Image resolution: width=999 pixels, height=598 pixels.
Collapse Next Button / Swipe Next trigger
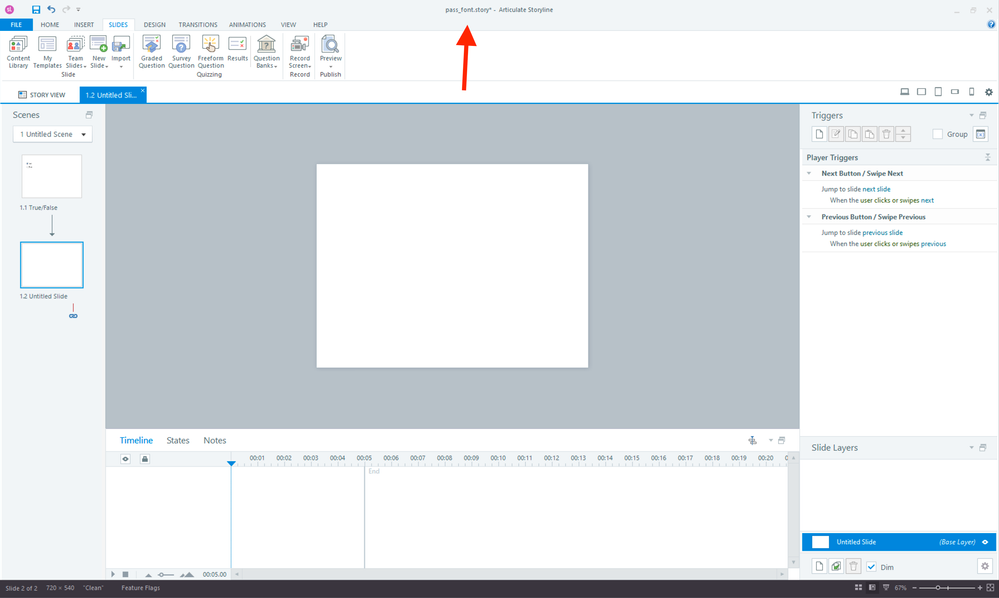(x=809, y=173)
